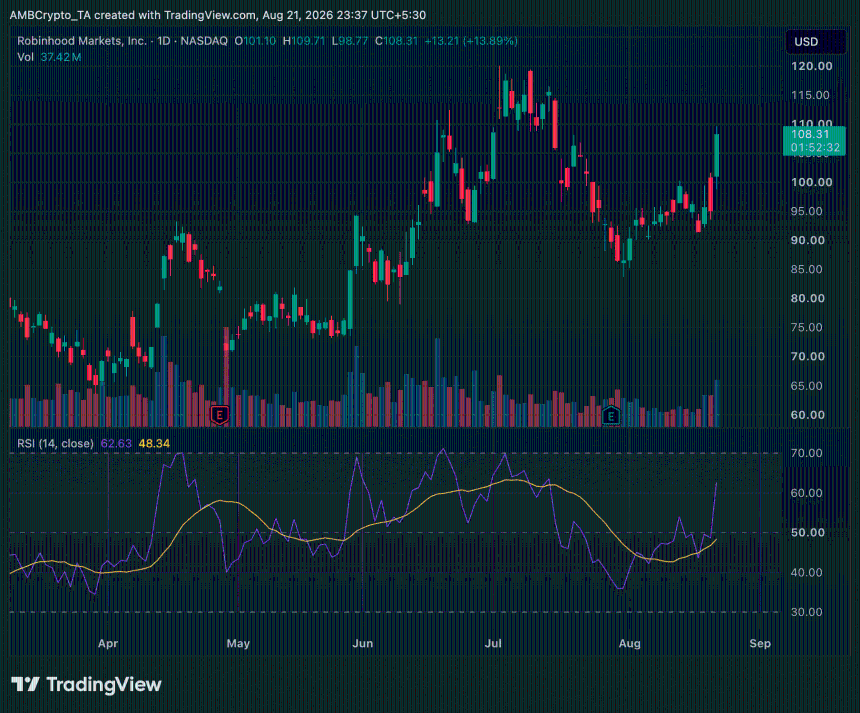Click the RSI 50.00 axis label
Viewport: 860px width, 713px height.
(x=807, y=533)
